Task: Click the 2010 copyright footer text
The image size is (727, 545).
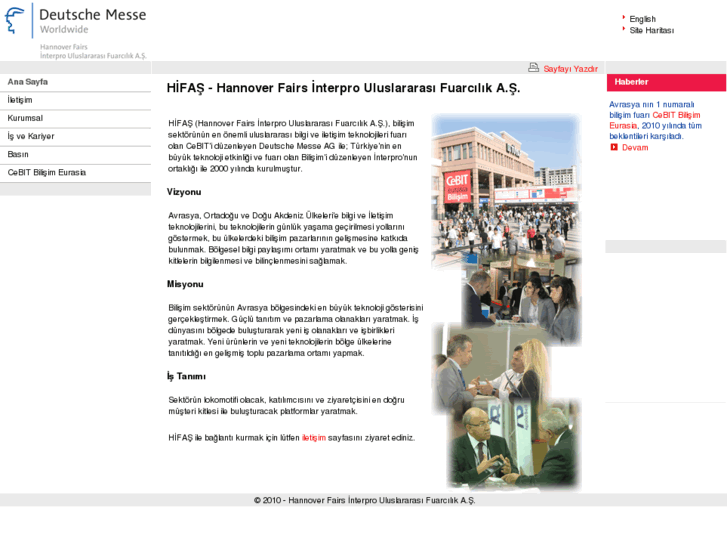Action: click(364, 500)
